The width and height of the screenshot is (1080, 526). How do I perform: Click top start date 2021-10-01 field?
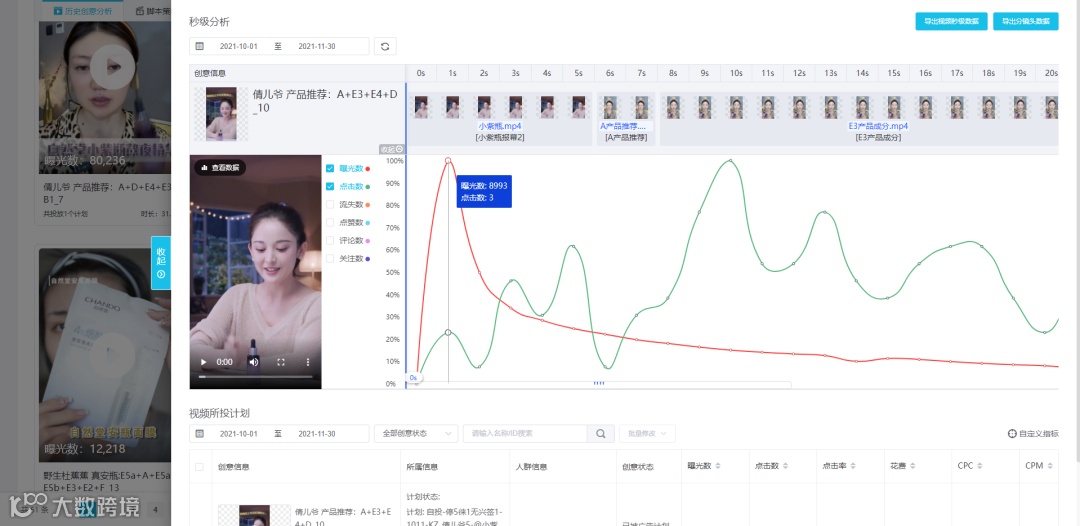tap(238, 46)
